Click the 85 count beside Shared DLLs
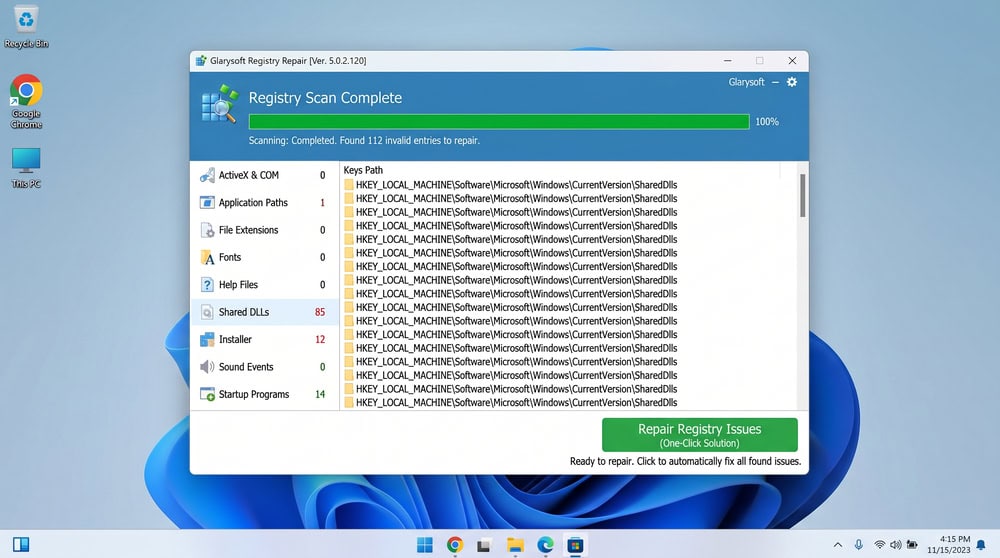 (x=320, y=312)
